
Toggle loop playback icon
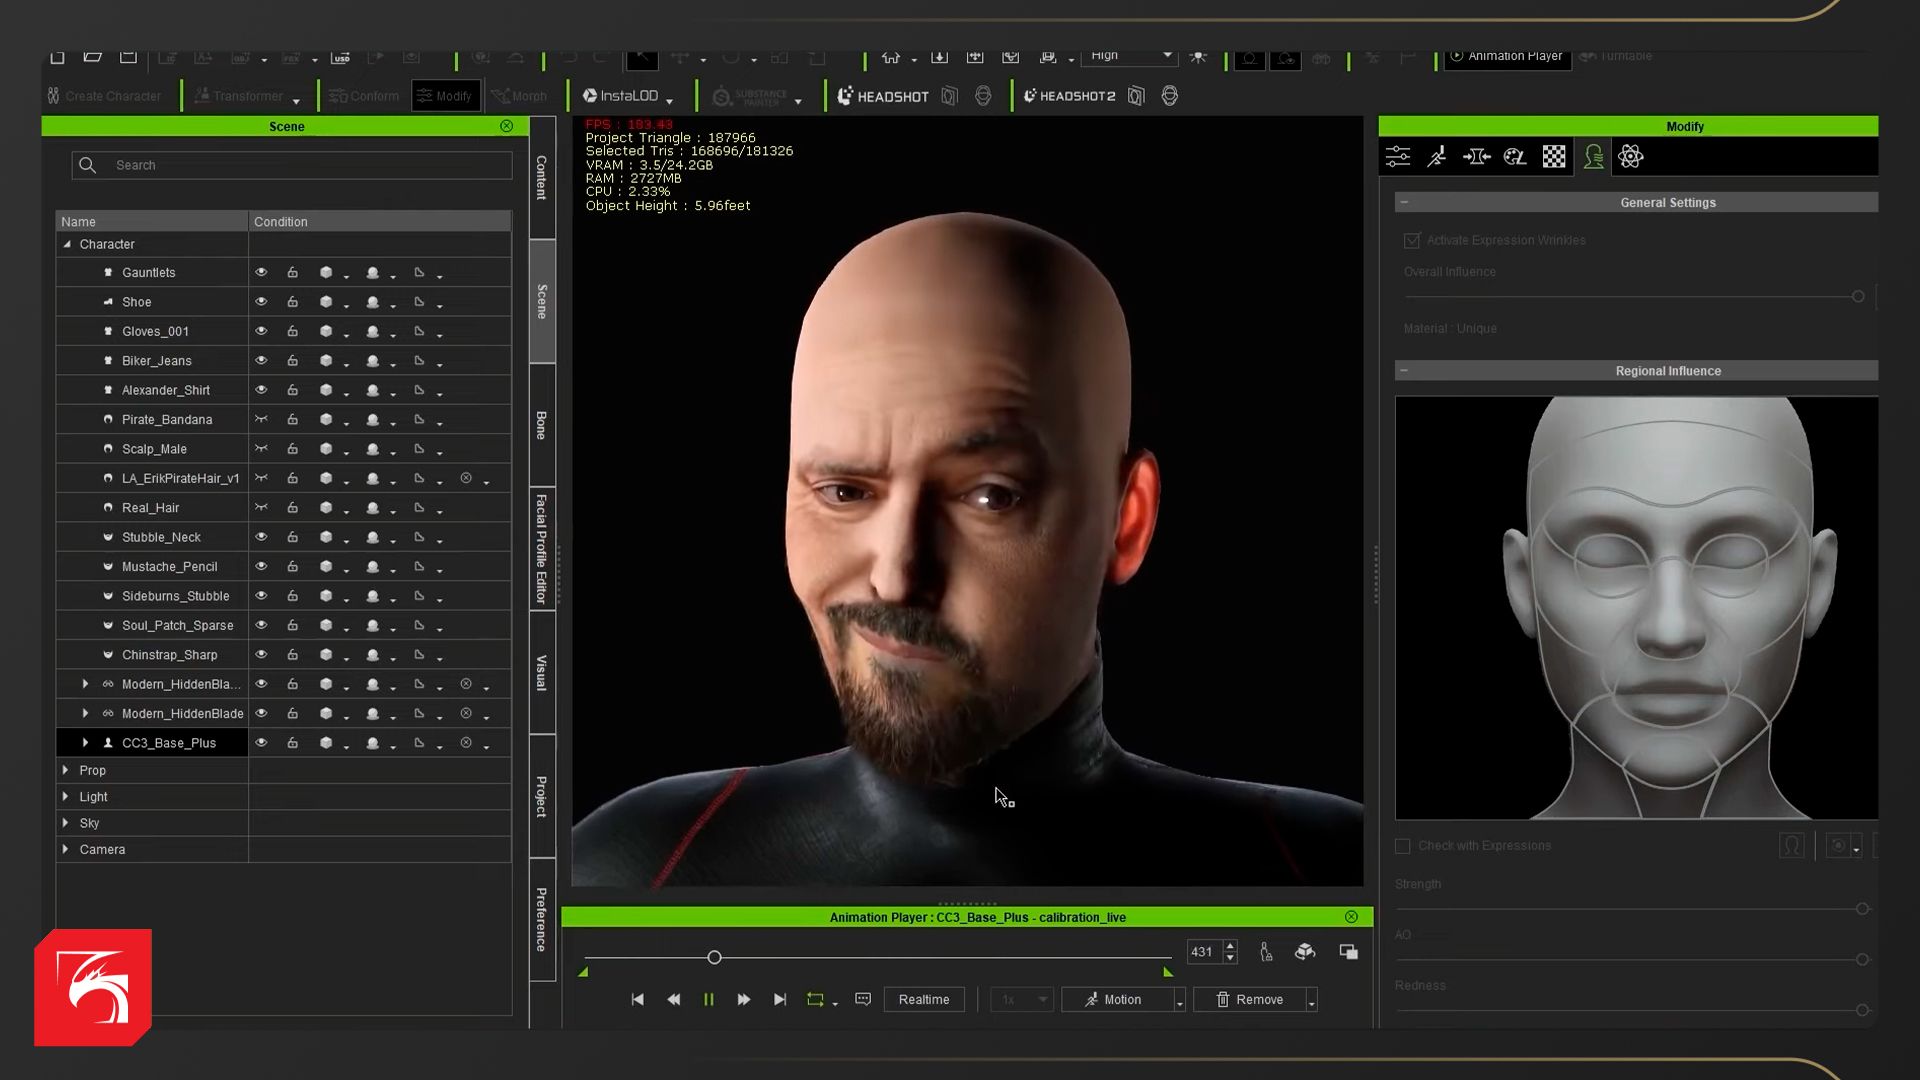click(815, 999)
